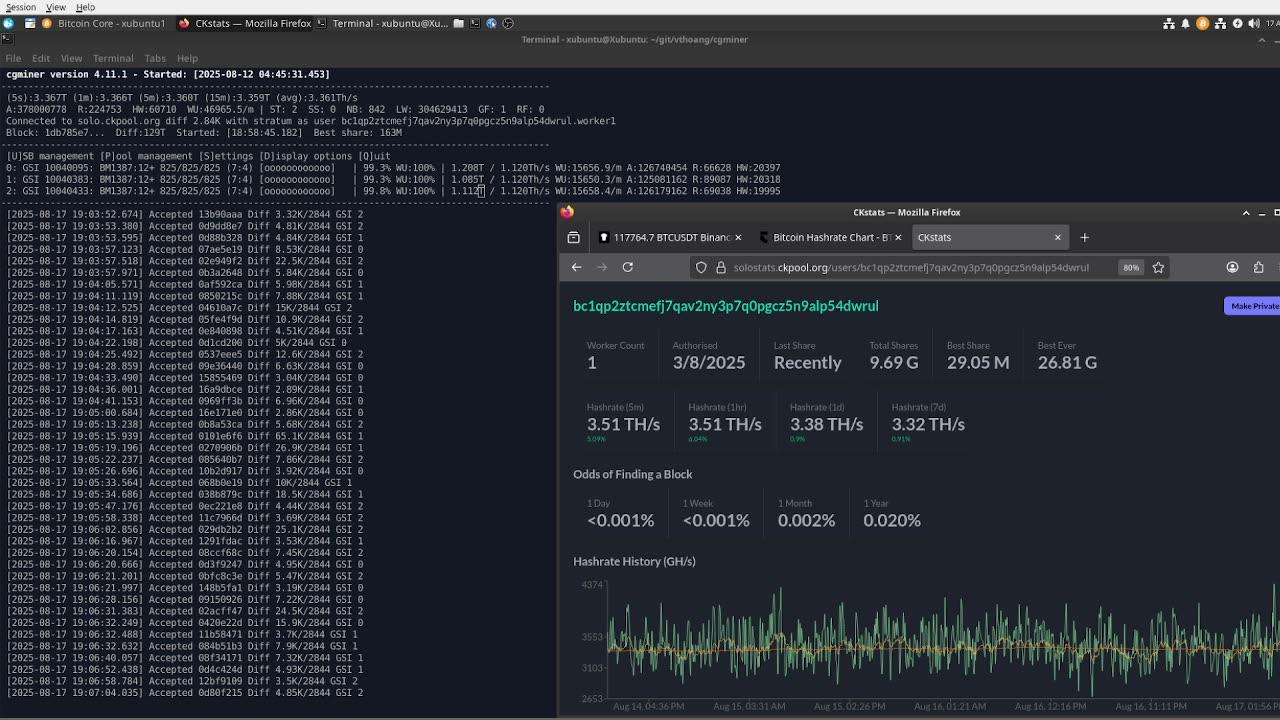Image resolution: width=1280 pixels, height=720 pixels.
Task: Click the tracking protection shield icon
Action: pyautogui.click(x=701, y=267)
